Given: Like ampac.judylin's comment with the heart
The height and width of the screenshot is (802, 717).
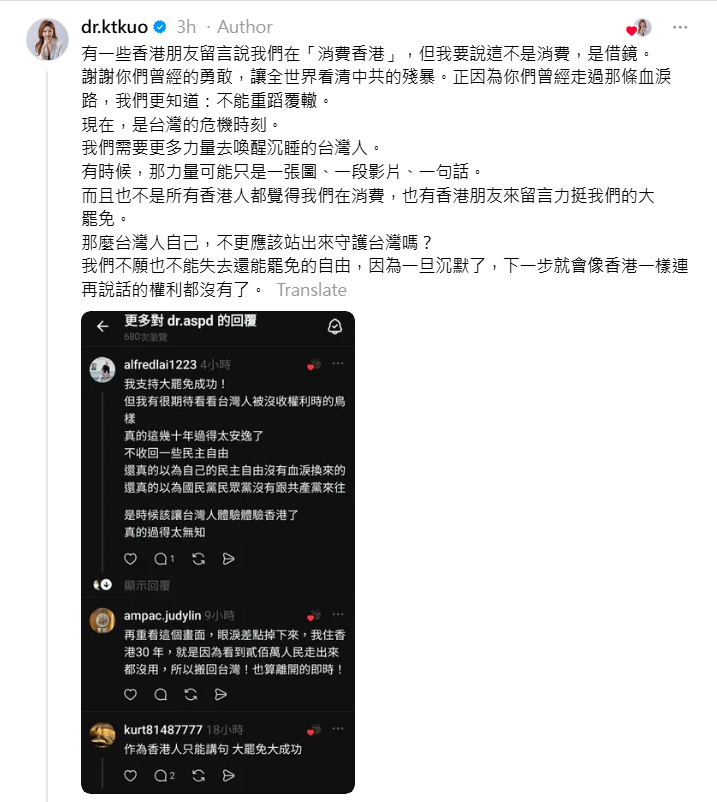Looking at the screenshot, I should pos(130,695).
